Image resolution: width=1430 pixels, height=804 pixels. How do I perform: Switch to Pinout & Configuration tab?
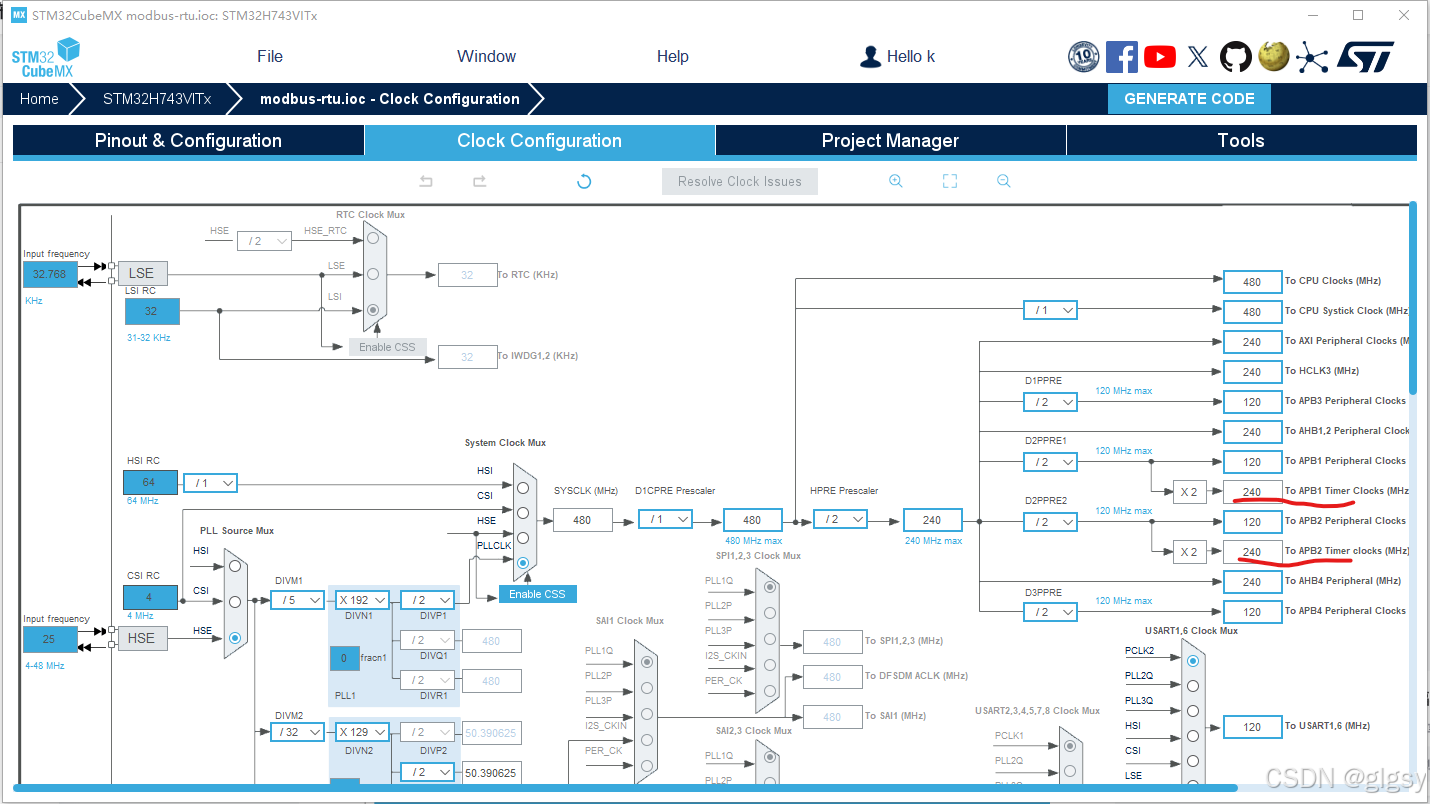click(188, 141)
